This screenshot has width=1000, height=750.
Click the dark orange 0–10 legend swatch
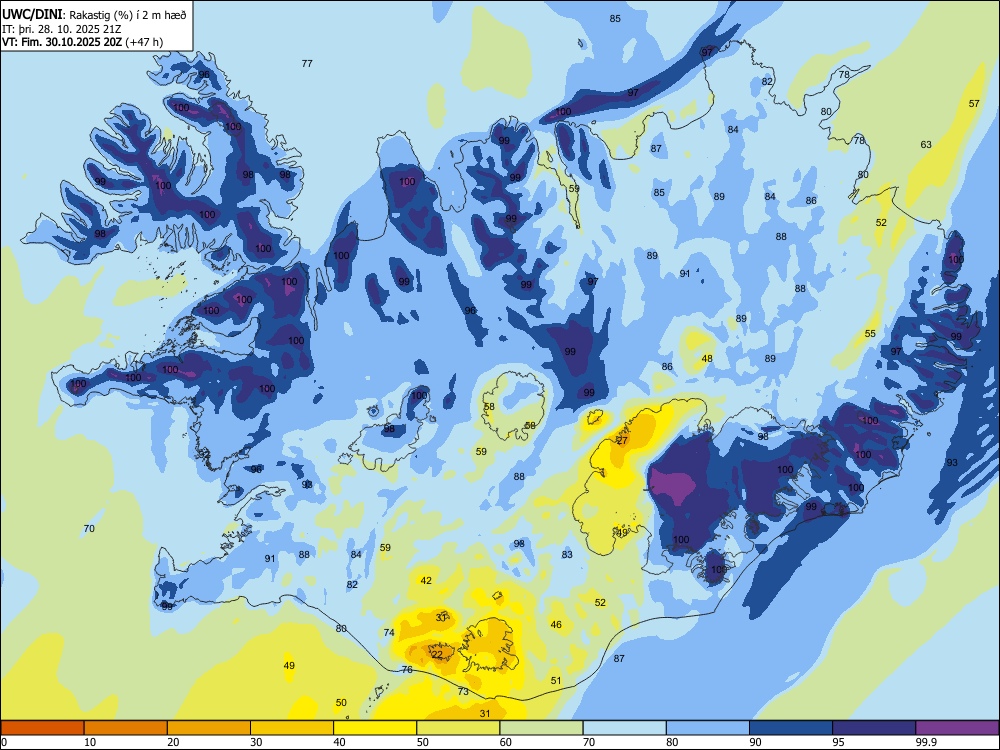[x=42, y=728]
